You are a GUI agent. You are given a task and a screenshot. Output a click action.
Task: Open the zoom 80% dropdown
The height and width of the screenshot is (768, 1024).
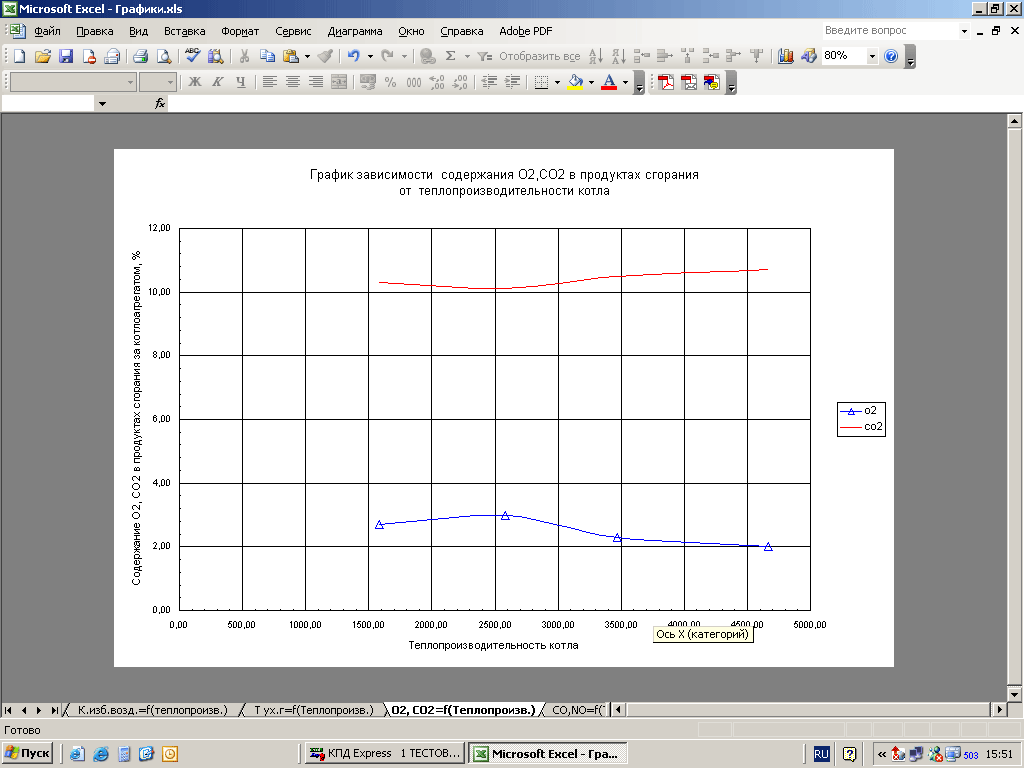[872, 56]
